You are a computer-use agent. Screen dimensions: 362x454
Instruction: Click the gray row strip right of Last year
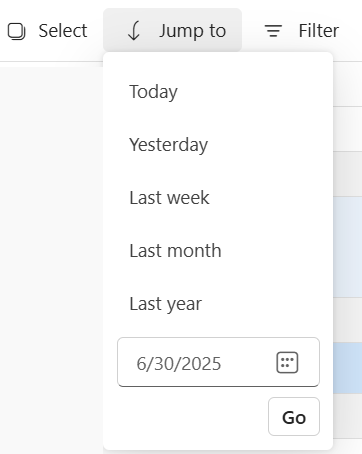[347, 320]
